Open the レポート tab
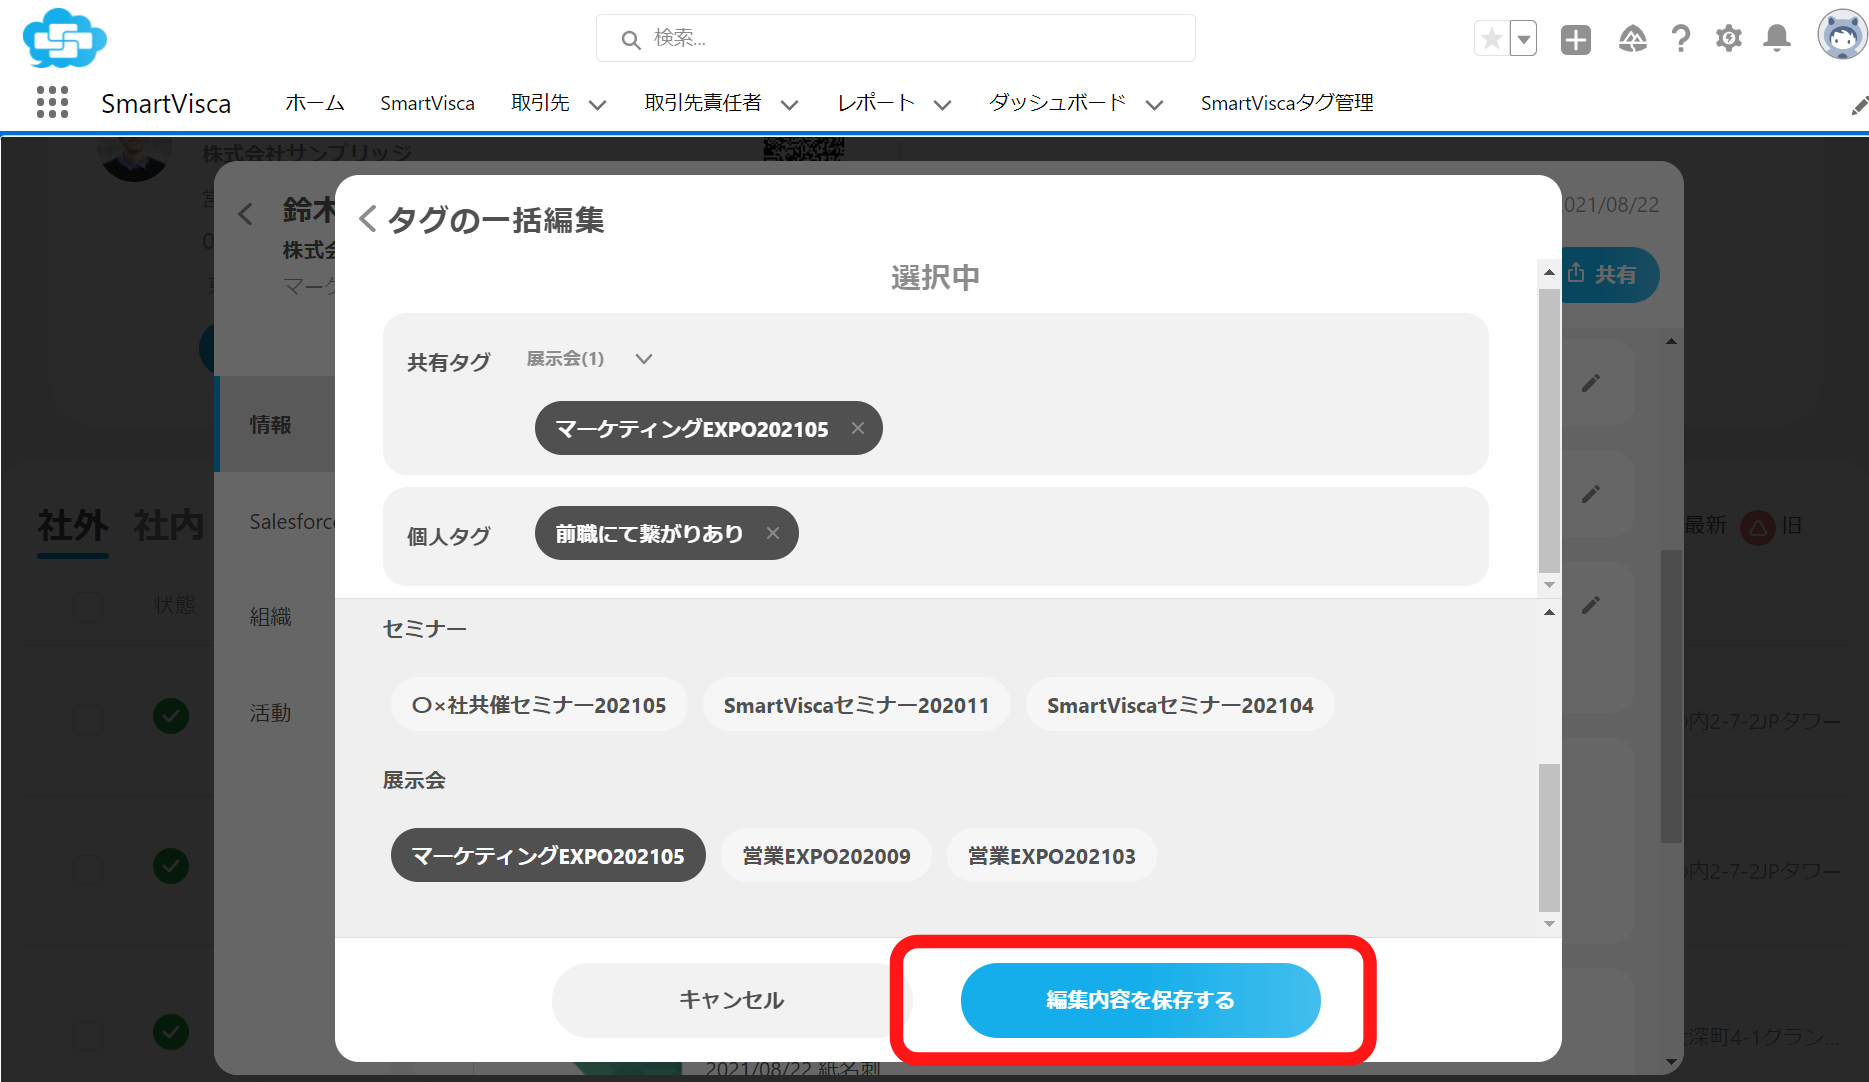Screen dimensions: 1869x1082 click(876, 103)
